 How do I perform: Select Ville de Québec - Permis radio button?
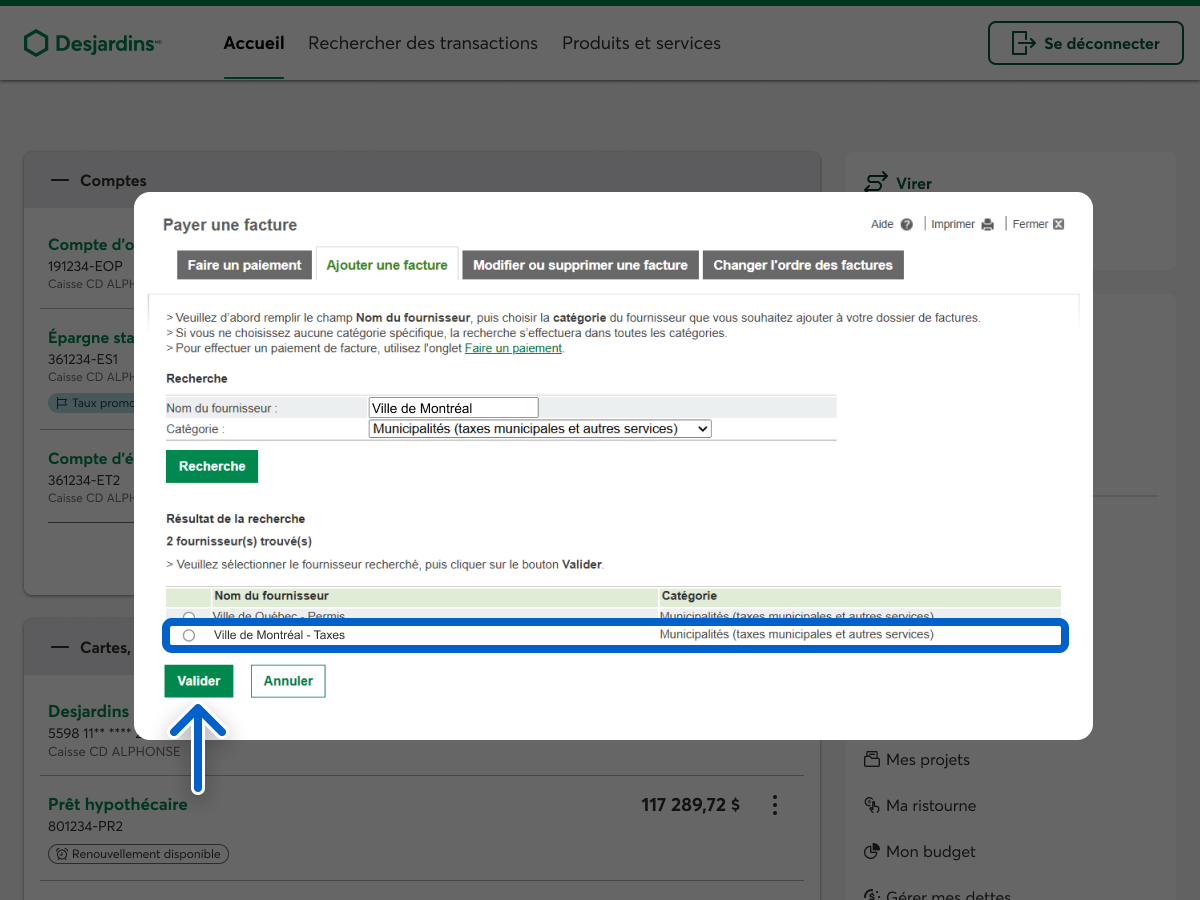[x=189, y=616]
